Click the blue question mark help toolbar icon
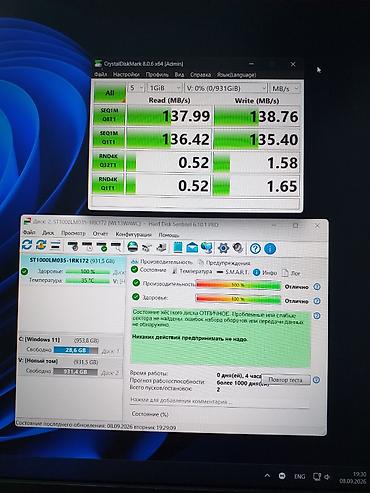This screenshot has height=493, width=370. (255, 249)
